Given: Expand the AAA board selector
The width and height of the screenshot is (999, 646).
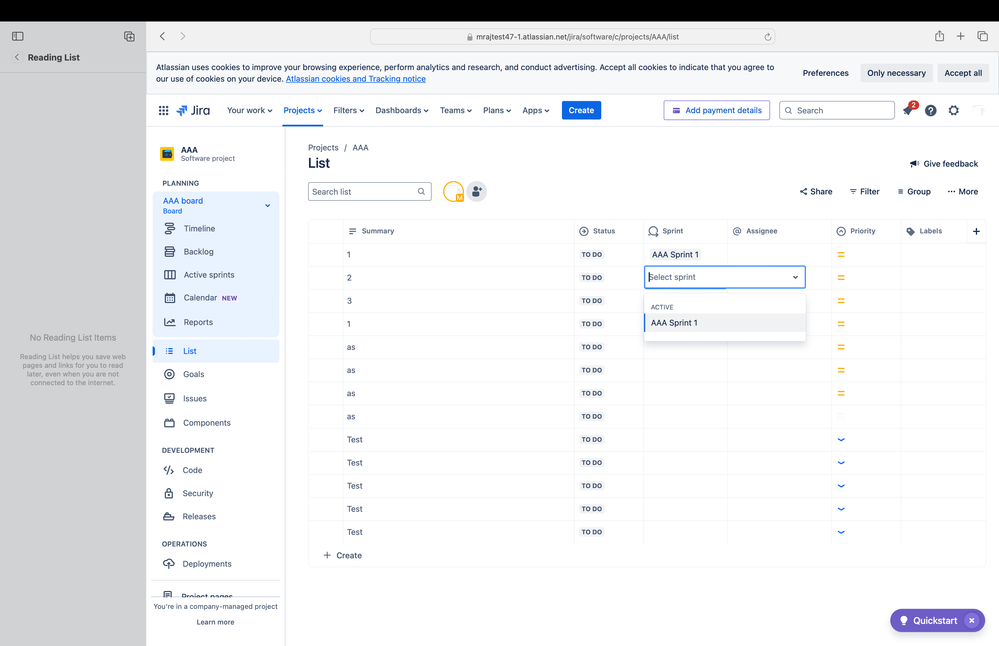Looking at the screenshot, I should pos(268,205).
